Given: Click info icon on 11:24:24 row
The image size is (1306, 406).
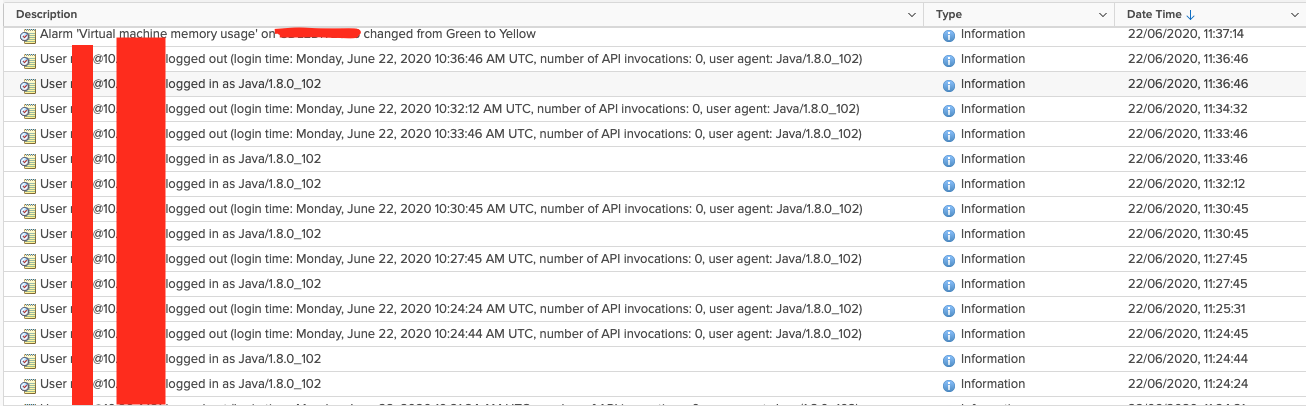Looking at the screenshot, I should click(x=949, y=385).
